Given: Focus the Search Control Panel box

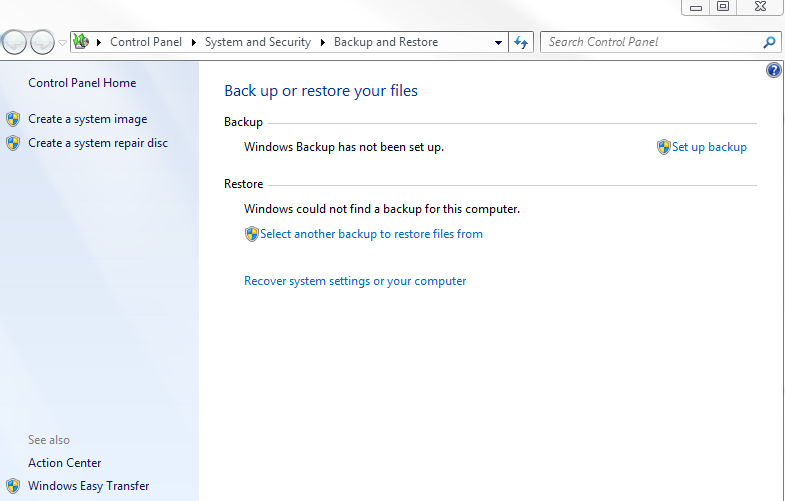Looking at the screenshot, I should [x=650, y=42].
